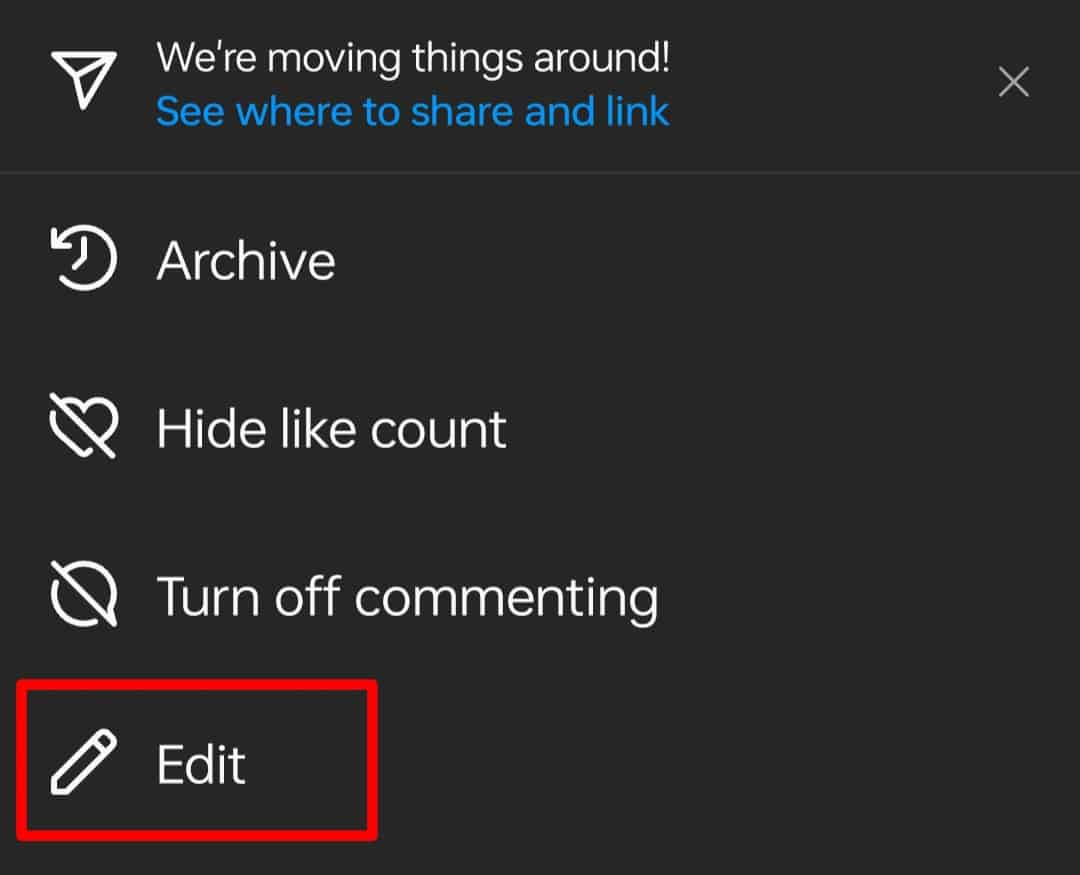Click the divider line below the banner

tap(540, 173)
